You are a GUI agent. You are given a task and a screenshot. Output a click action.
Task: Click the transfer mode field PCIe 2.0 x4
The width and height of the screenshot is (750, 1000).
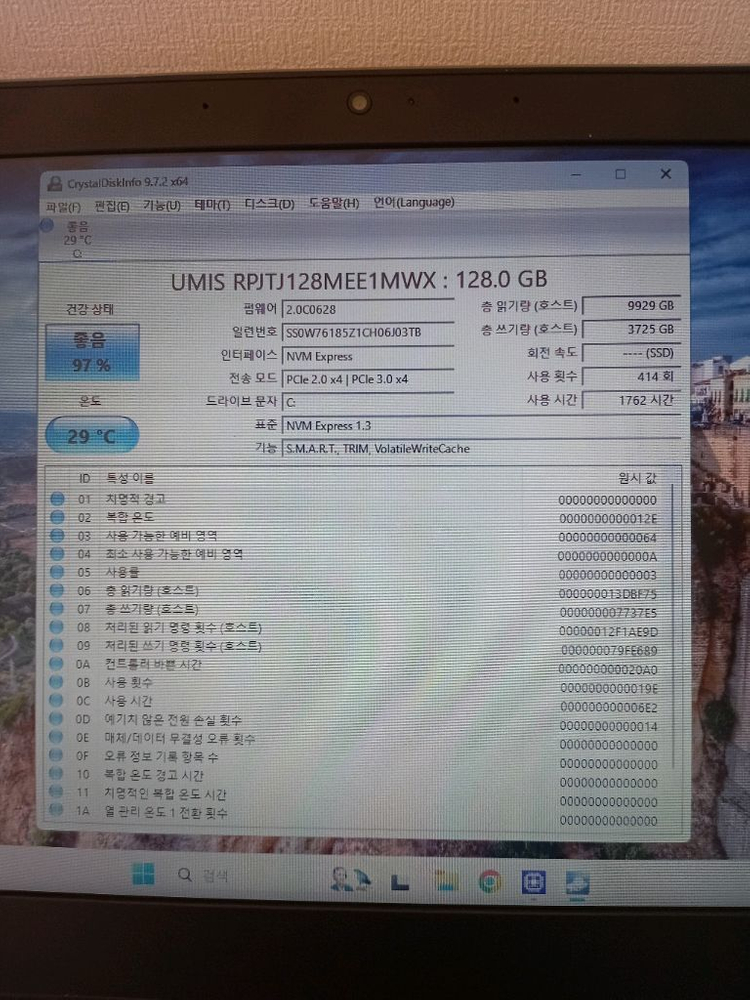click(367, 379)
